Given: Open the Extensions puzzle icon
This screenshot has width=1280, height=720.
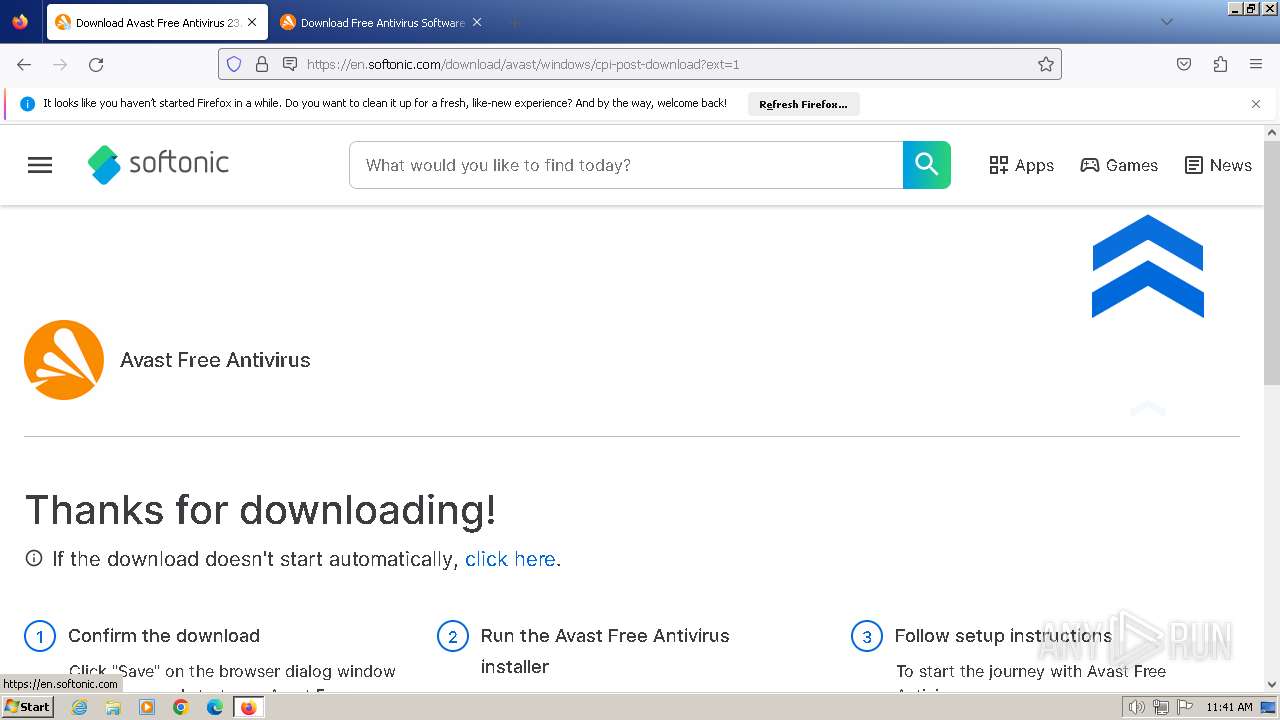Looking at the screenshot, I should tap(1220, 64).
